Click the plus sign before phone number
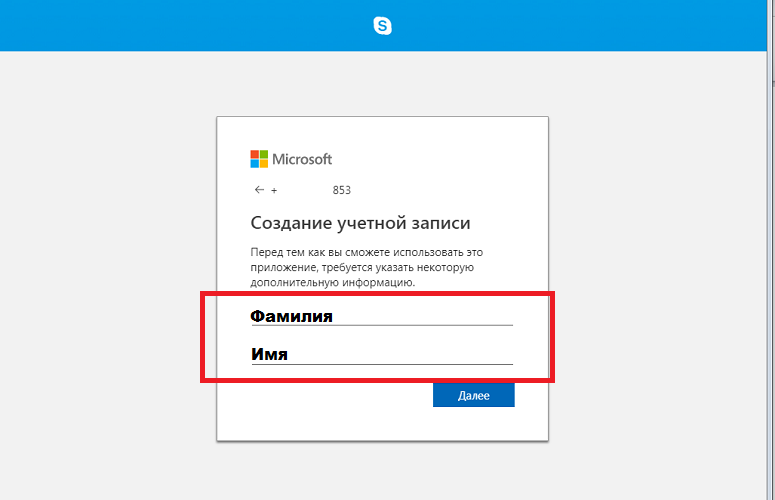This screenshot has width=775, height=500. coord(274,190)
